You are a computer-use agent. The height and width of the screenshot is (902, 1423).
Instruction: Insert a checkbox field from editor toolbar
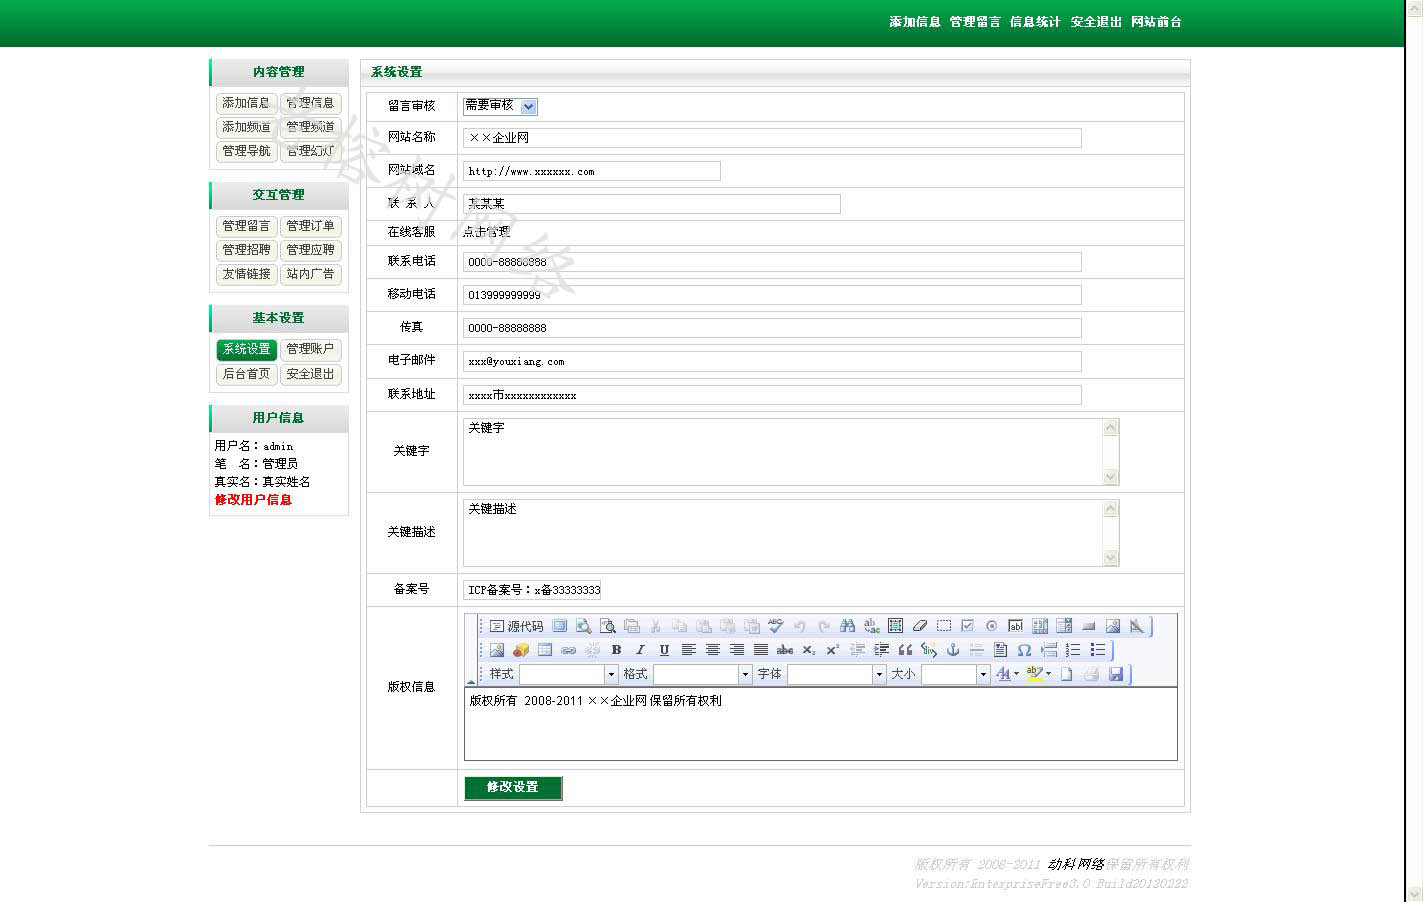point(967,626)
